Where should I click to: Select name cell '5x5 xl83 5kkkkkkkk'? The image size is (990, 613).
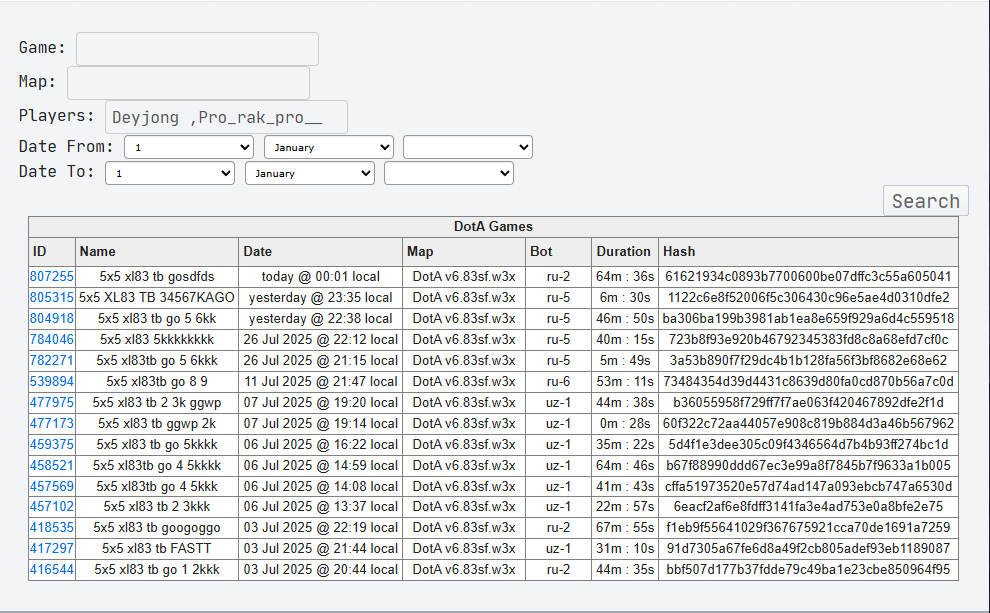coord(157,339)
